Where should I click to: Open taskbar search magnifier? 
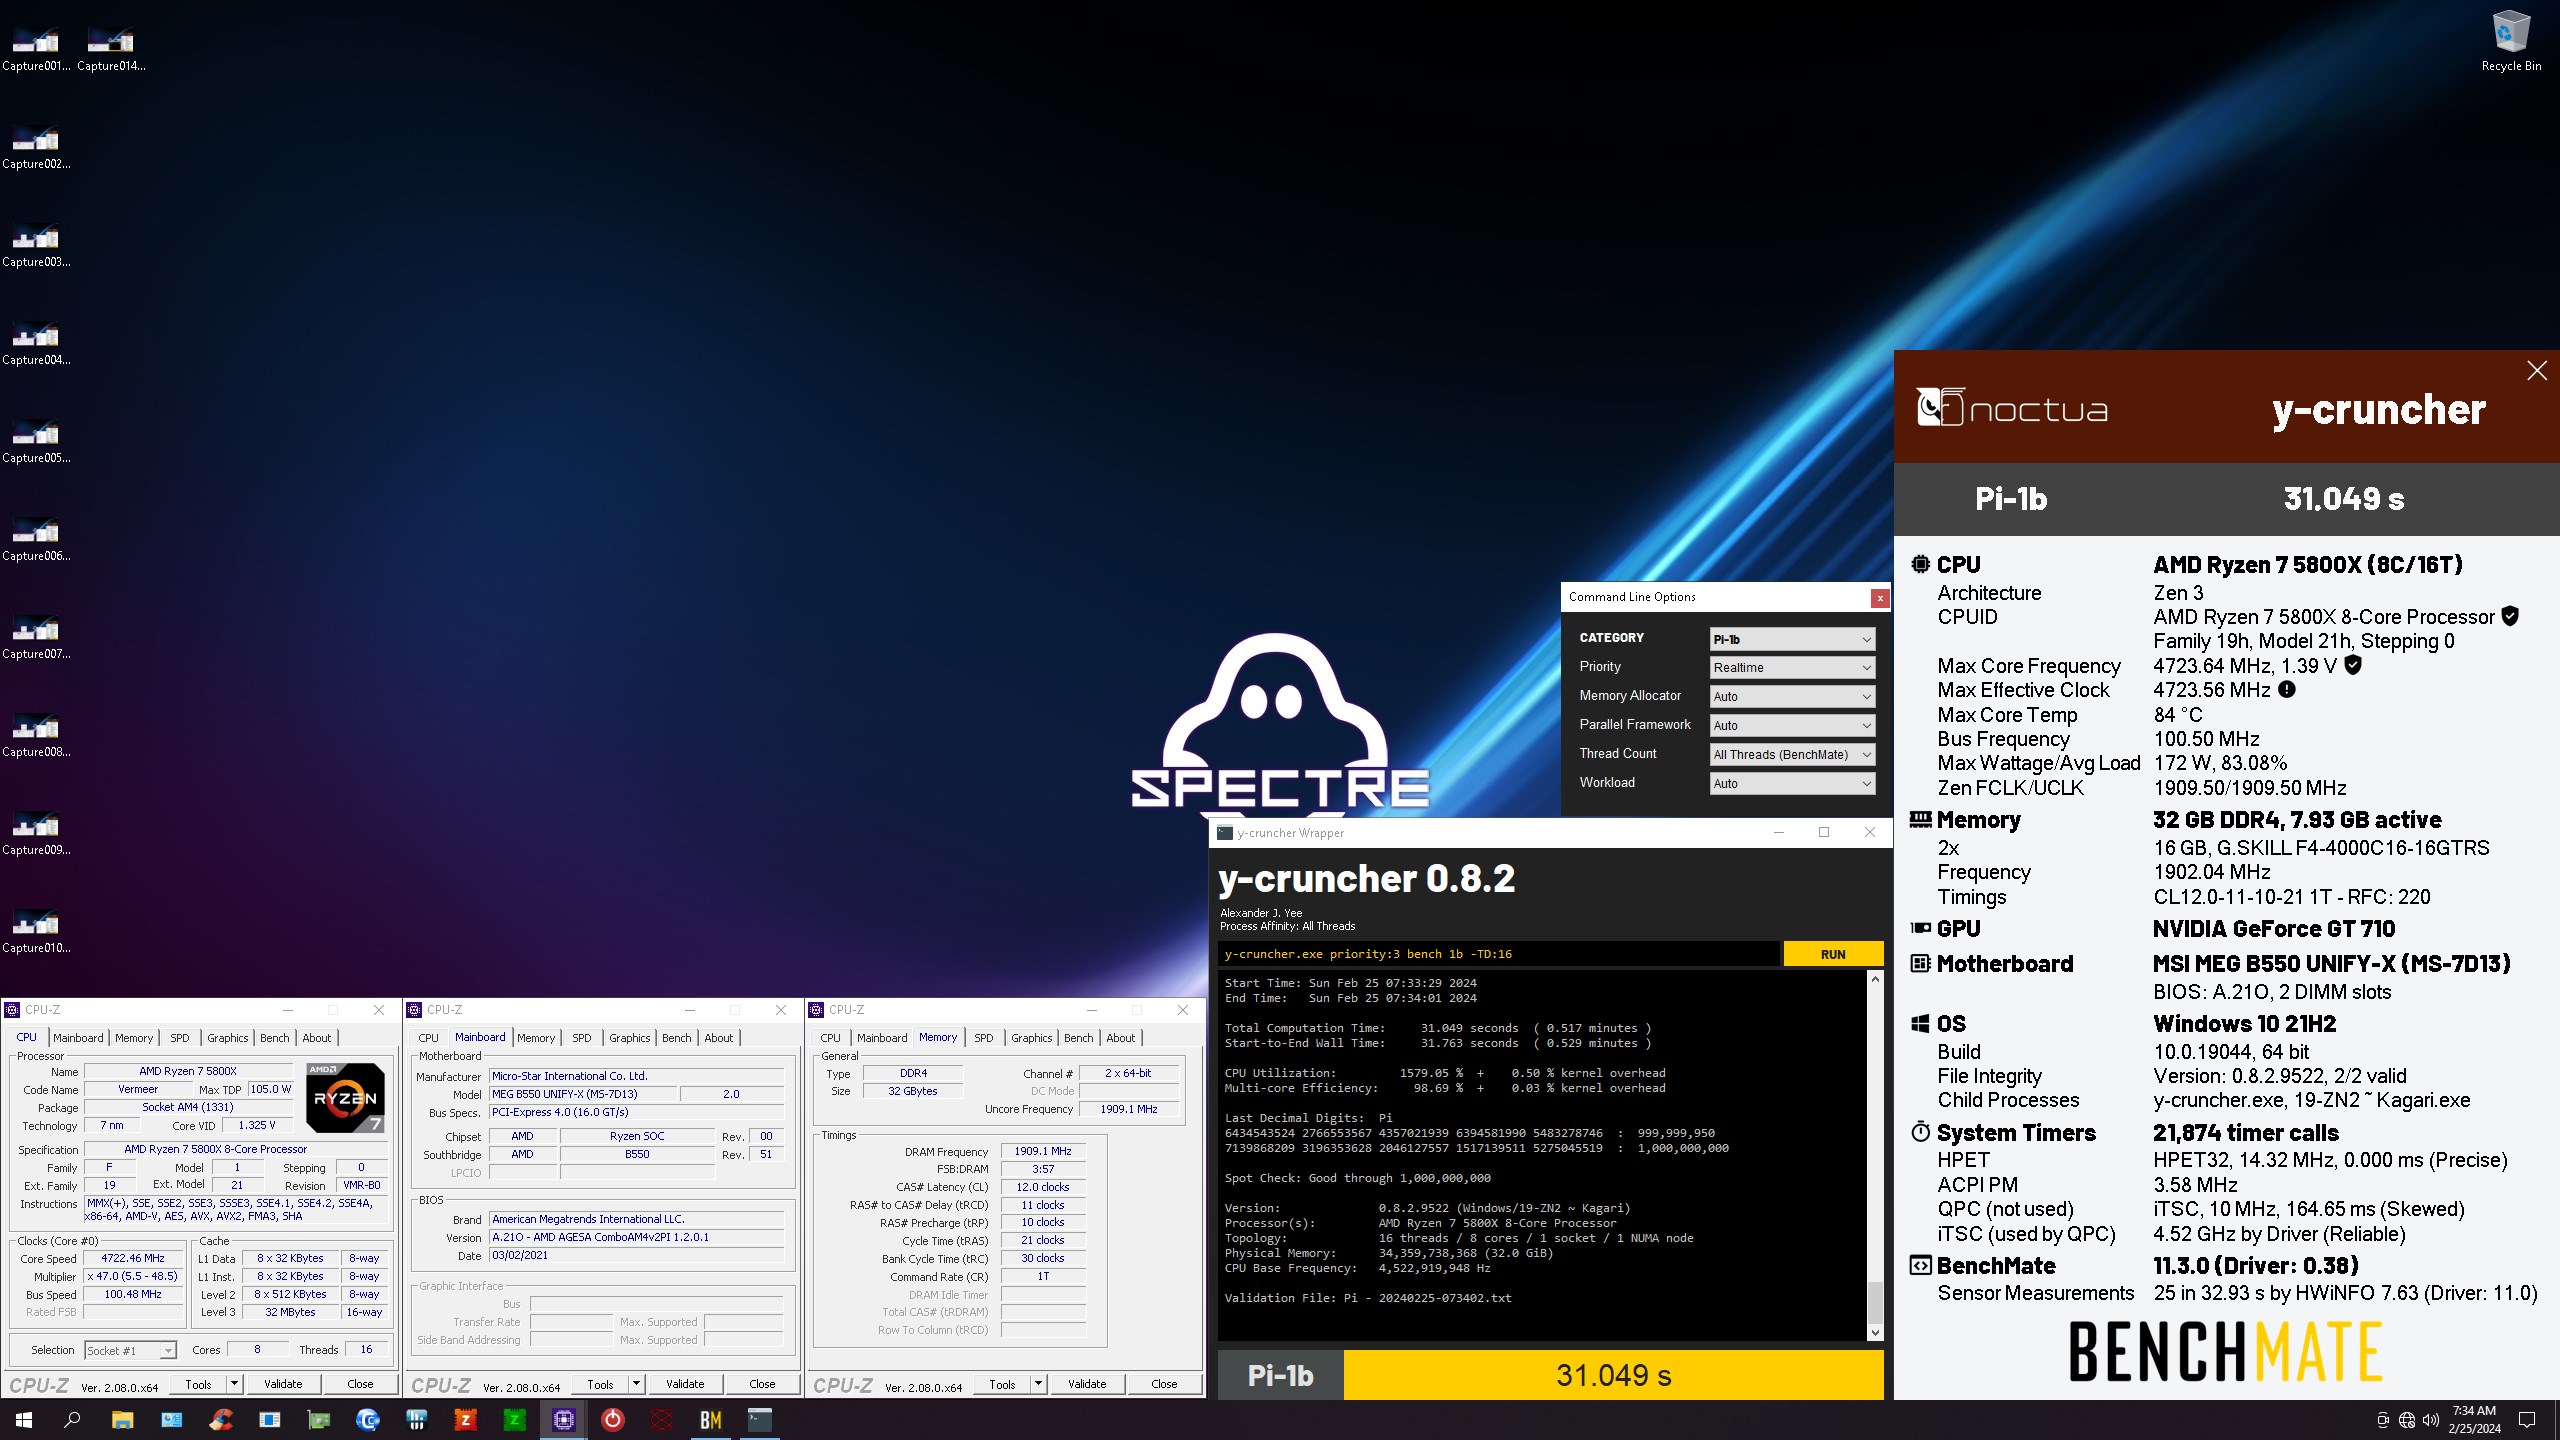click(72, 1420)
